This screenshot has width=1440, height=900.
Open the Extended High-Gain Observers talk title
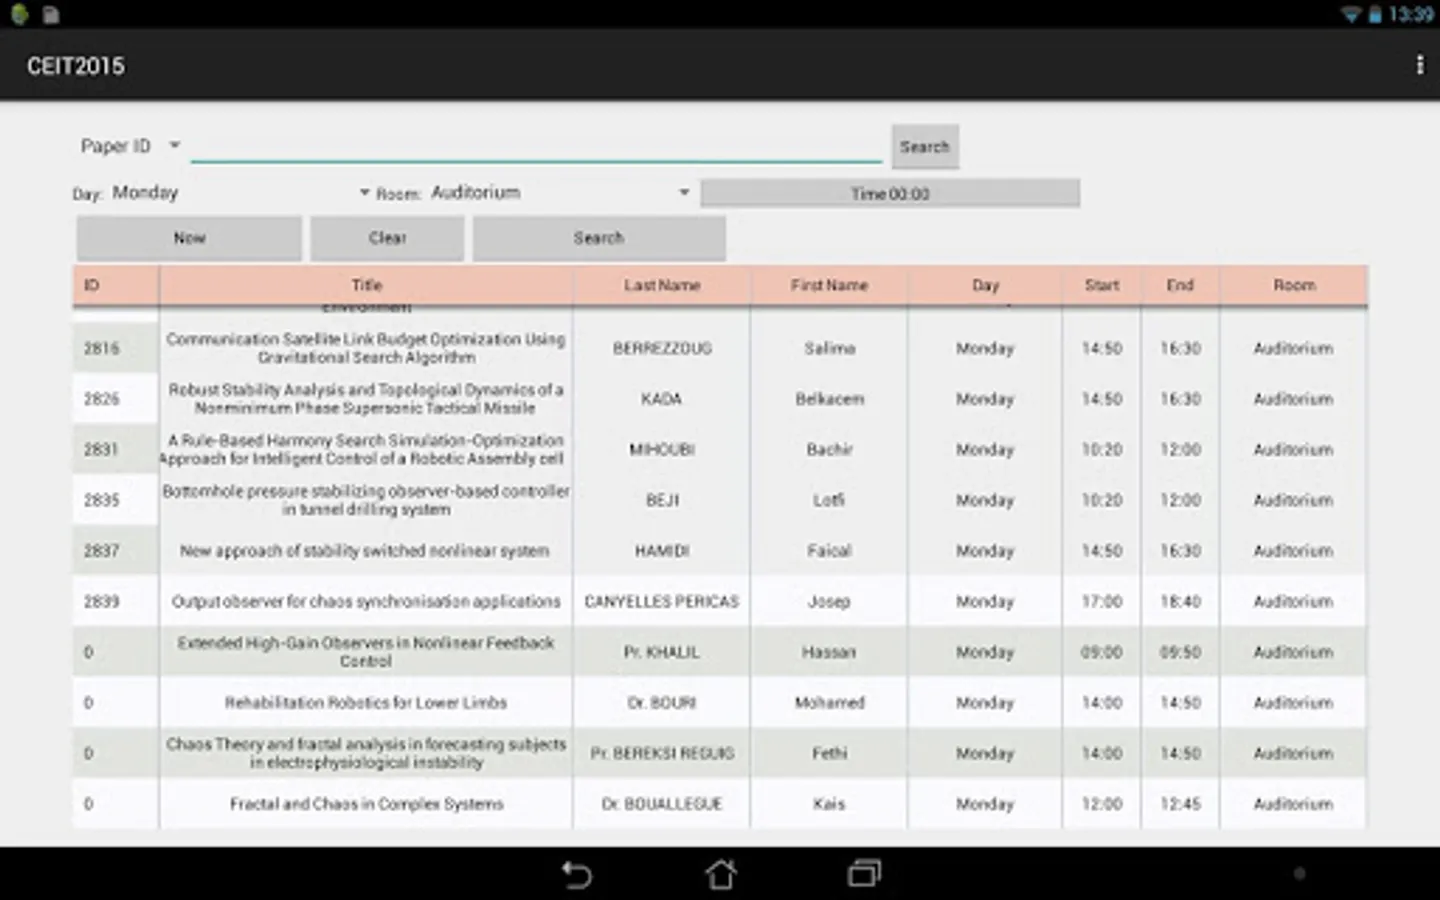[366, 652]
